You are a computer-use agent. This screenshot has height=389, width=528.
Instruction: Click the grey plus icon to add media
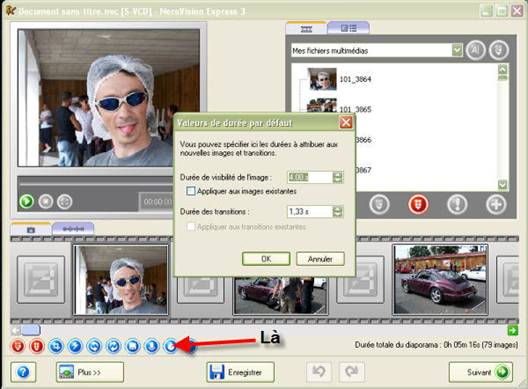[x=496, y=204]
